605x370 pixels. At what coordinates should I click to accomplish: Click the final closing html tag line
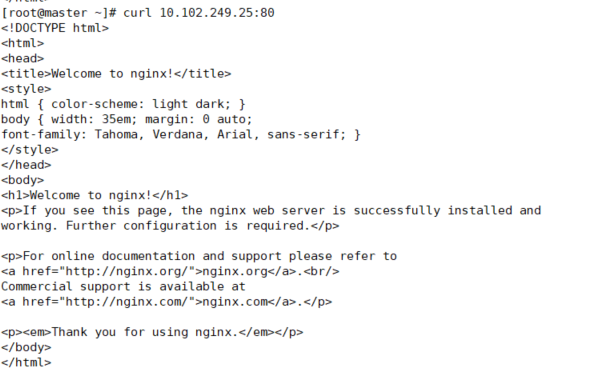pos(26,363)
